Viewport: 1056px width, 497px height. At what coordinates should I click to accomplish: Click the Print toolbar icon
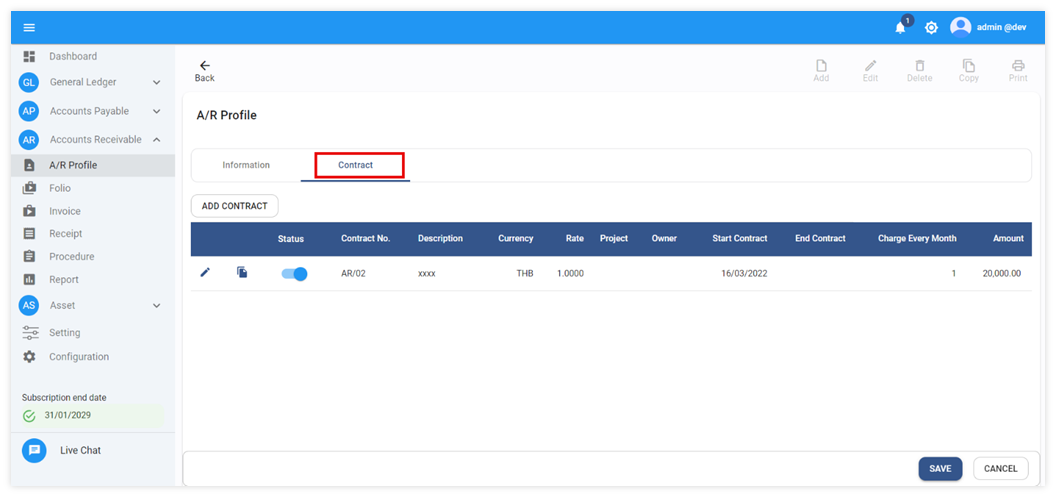(1018, 66)
